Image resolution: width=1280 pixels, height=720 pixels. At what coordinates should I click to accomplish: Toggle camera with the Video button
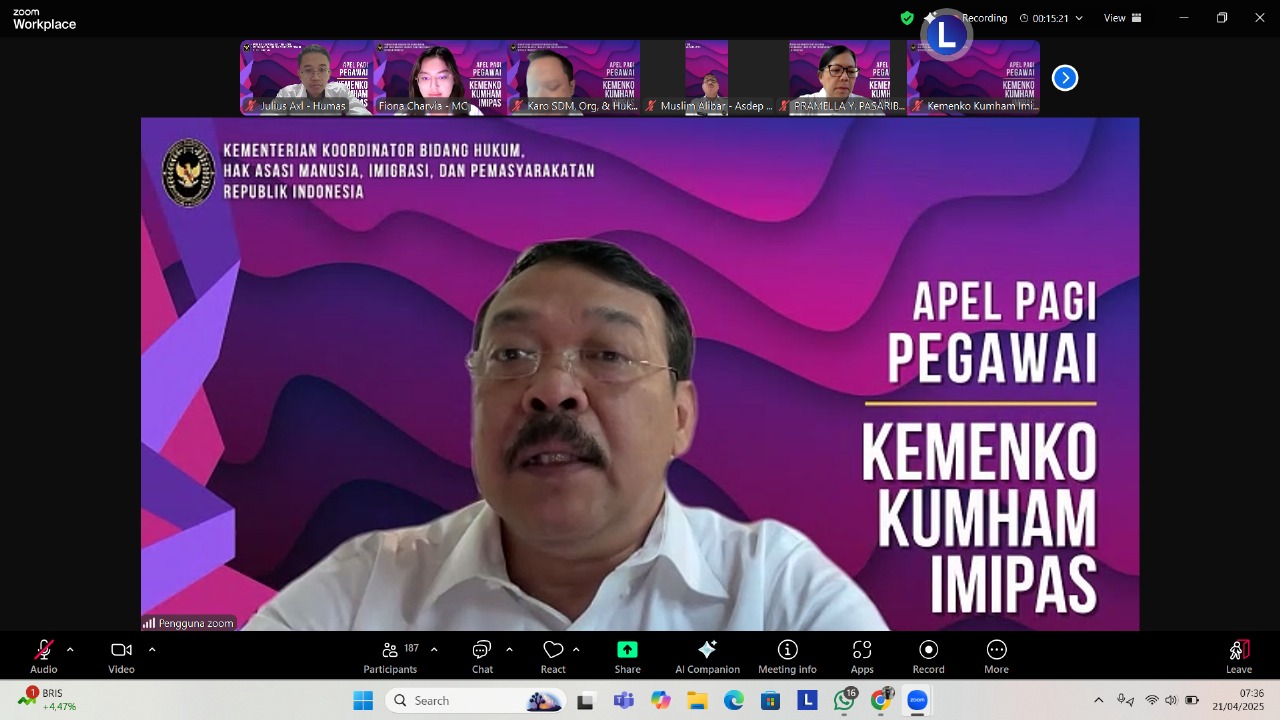tap(121, 656)
